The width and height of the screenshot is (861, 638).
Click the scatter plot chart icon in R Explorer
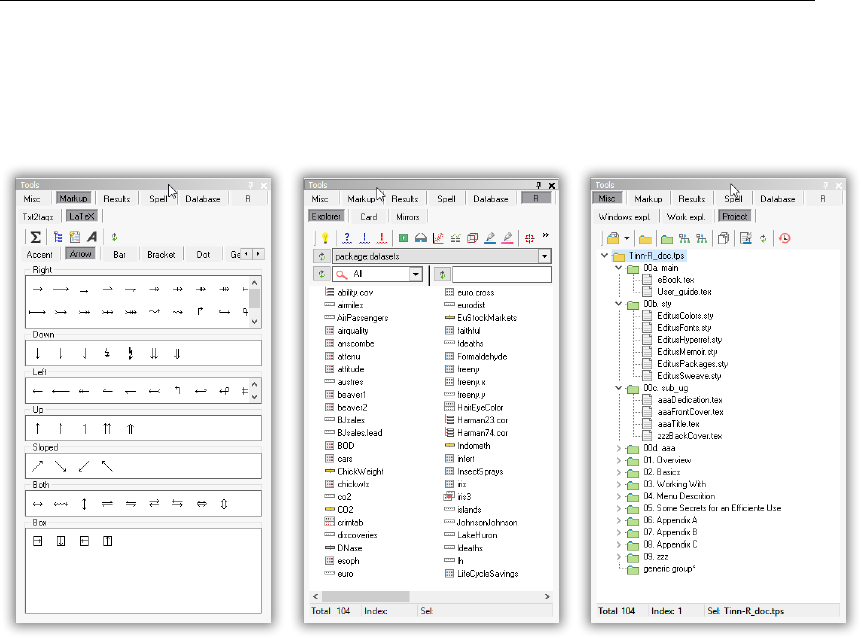(438, 238)
